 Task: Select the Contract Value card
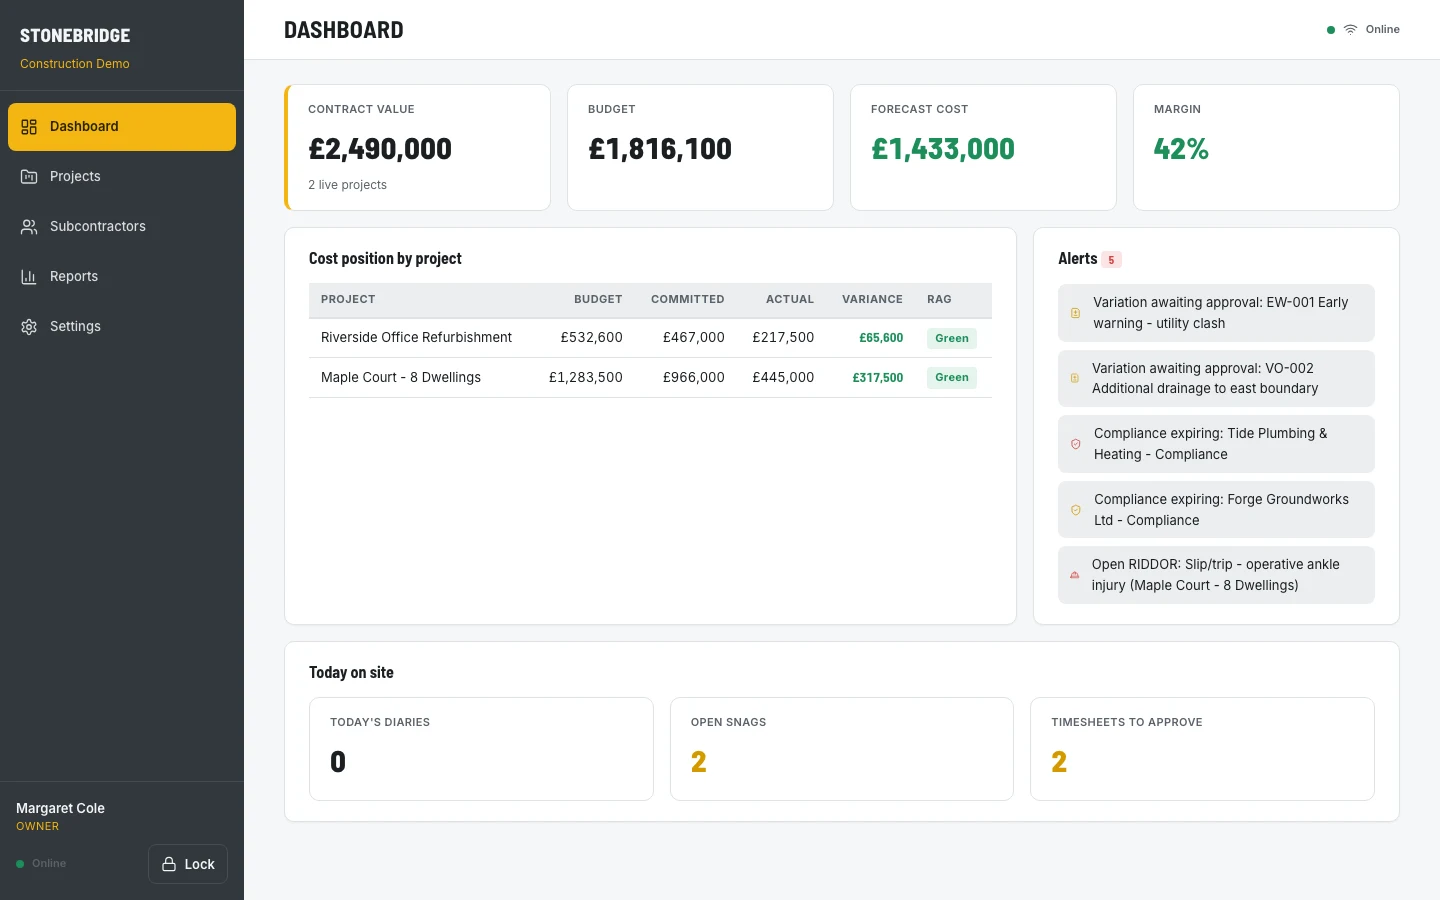(417, 147)
